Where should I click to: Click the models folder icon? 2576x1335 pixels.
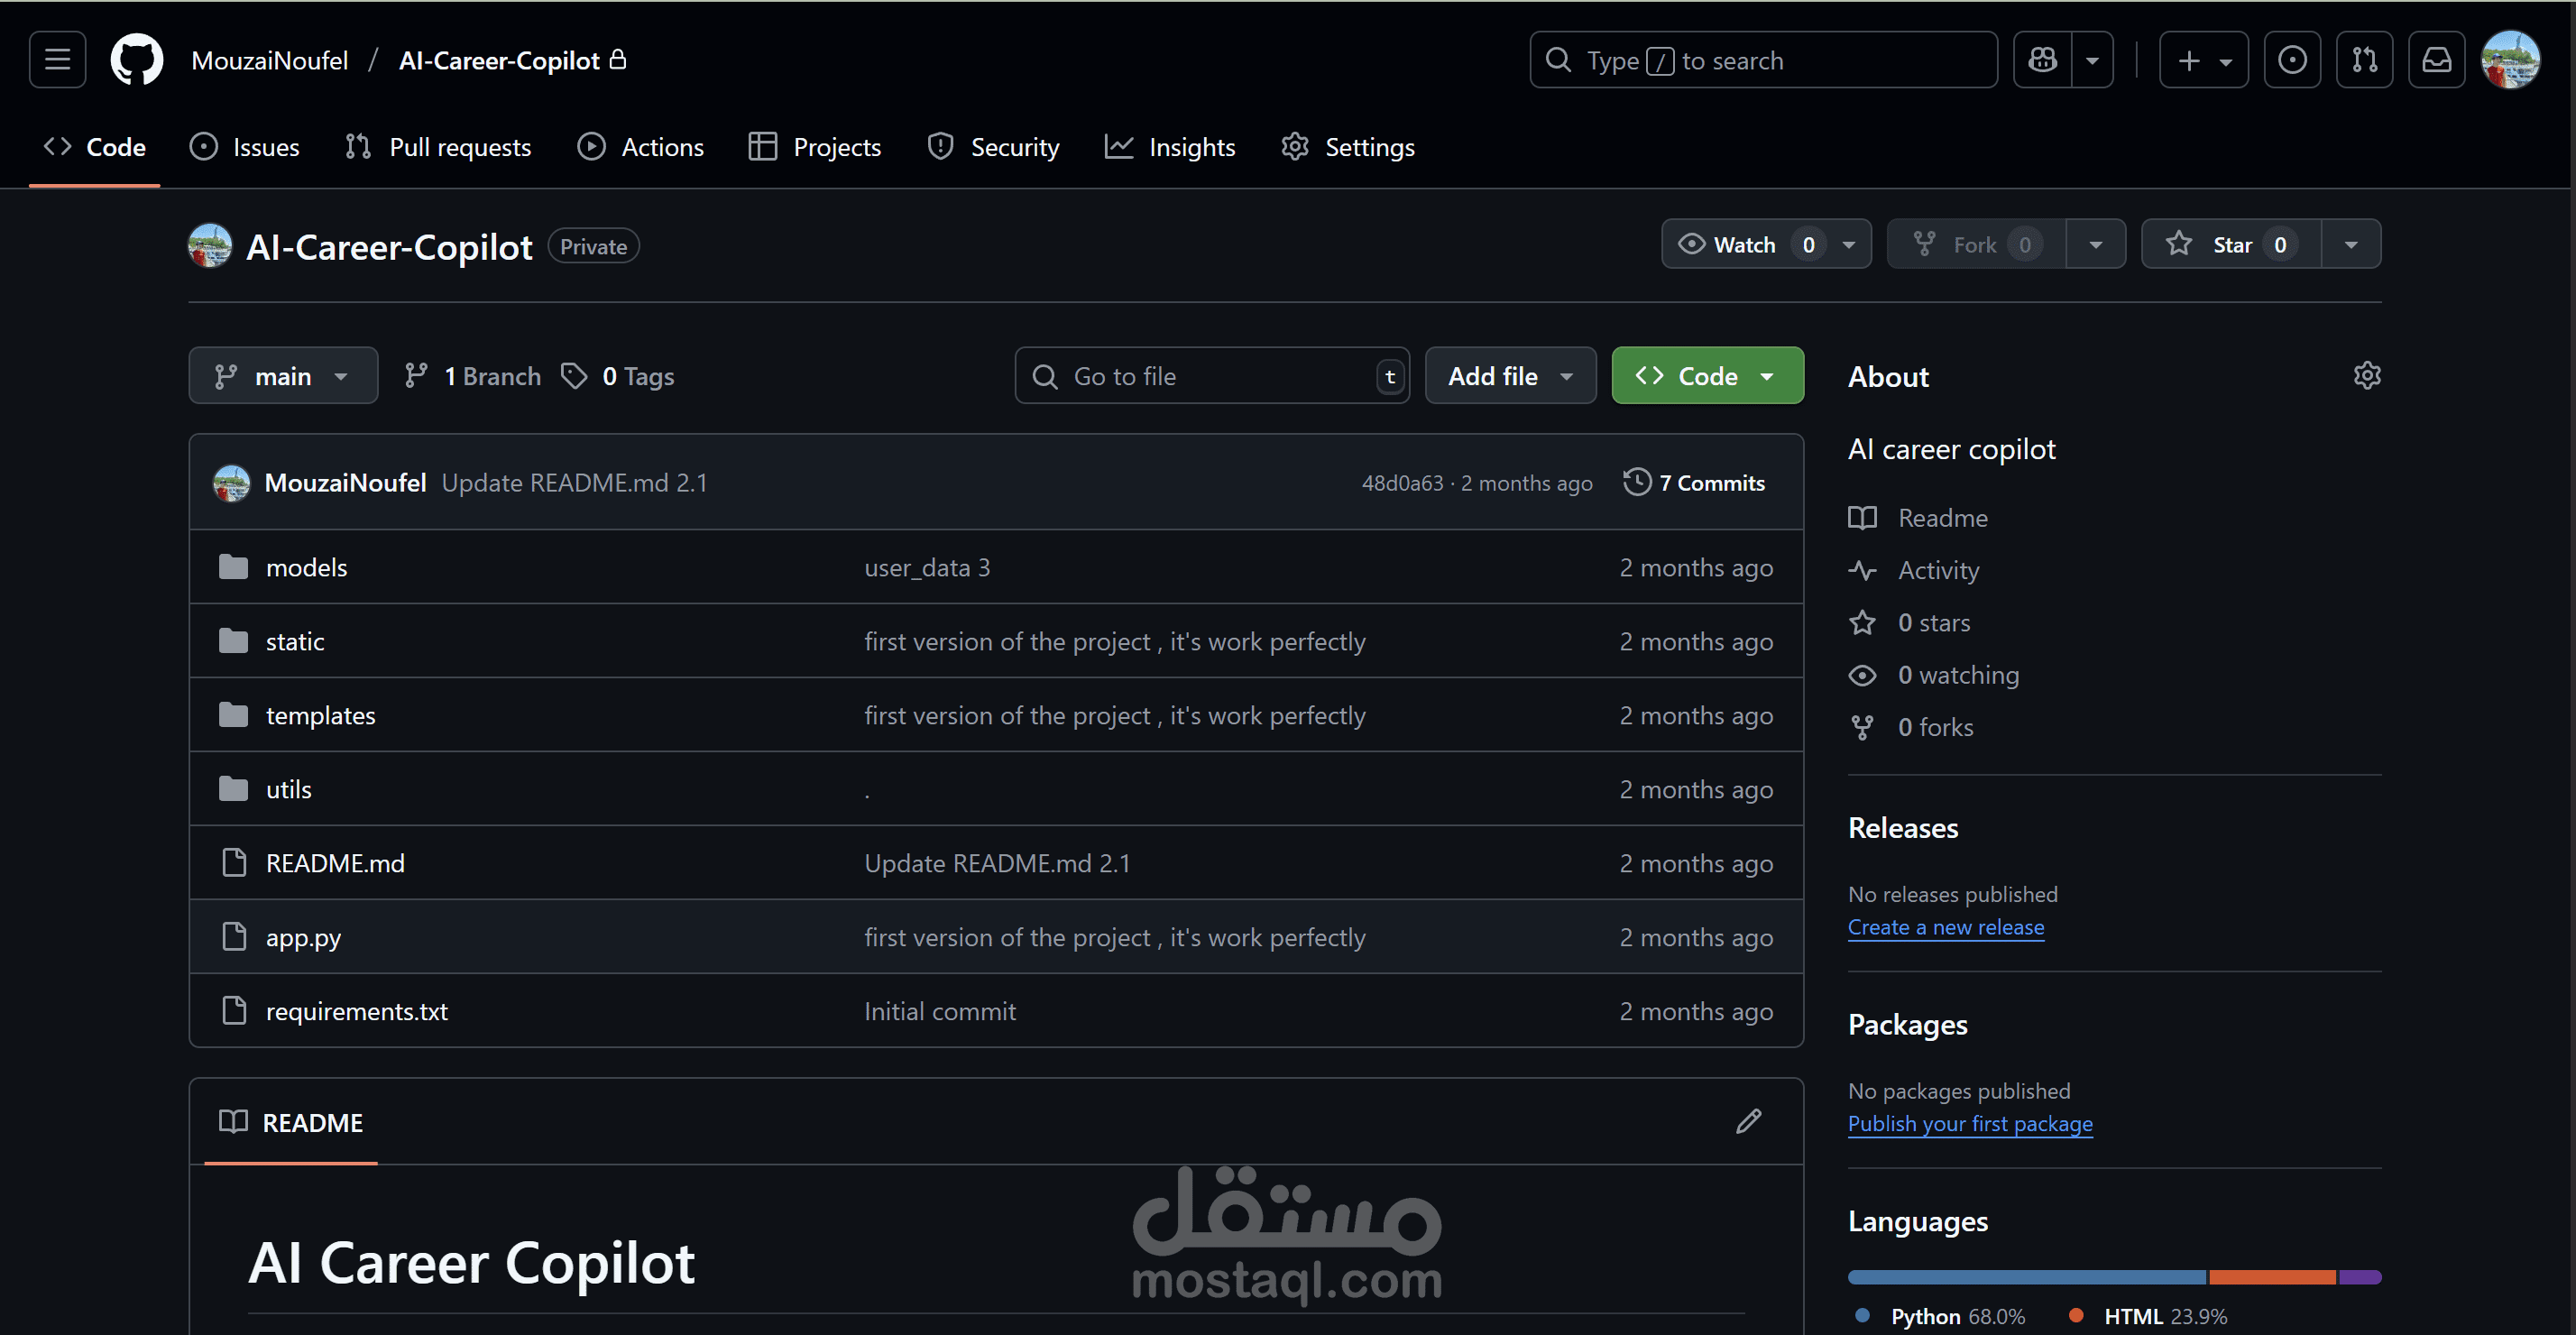(x=233, y=567)
